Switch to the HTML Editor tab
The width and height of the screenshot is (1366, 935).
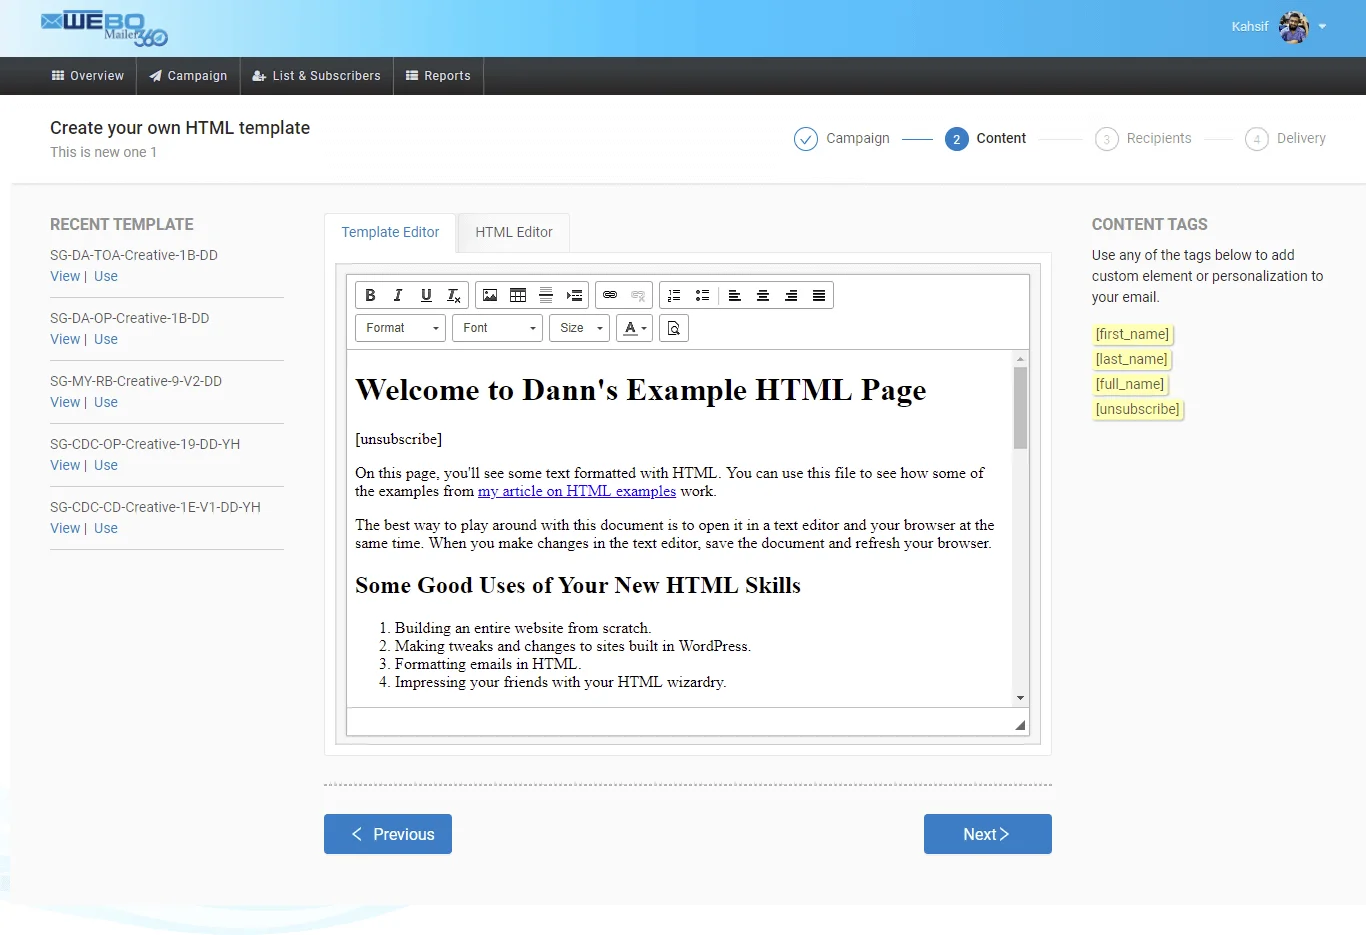pos(514,232)
